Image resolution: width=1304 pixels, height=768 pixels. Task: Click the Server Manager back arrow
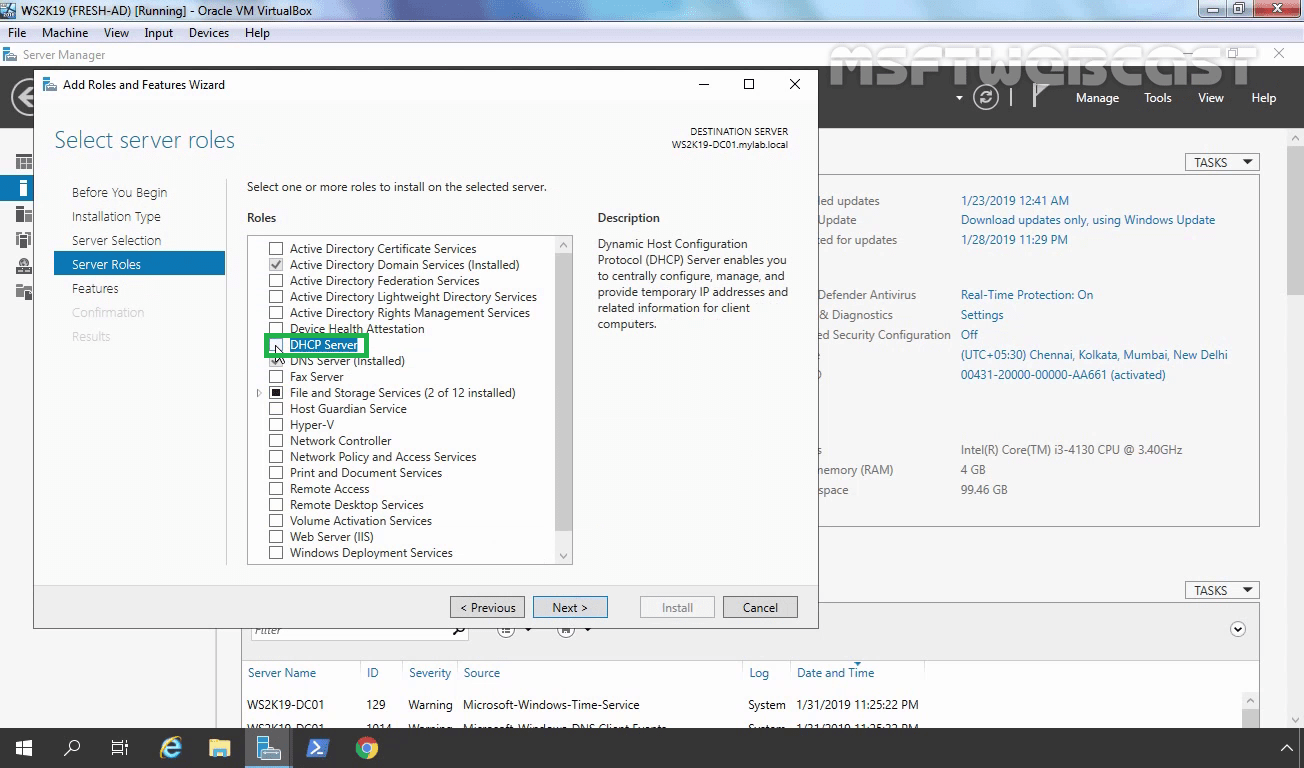[x=22, y=97]
